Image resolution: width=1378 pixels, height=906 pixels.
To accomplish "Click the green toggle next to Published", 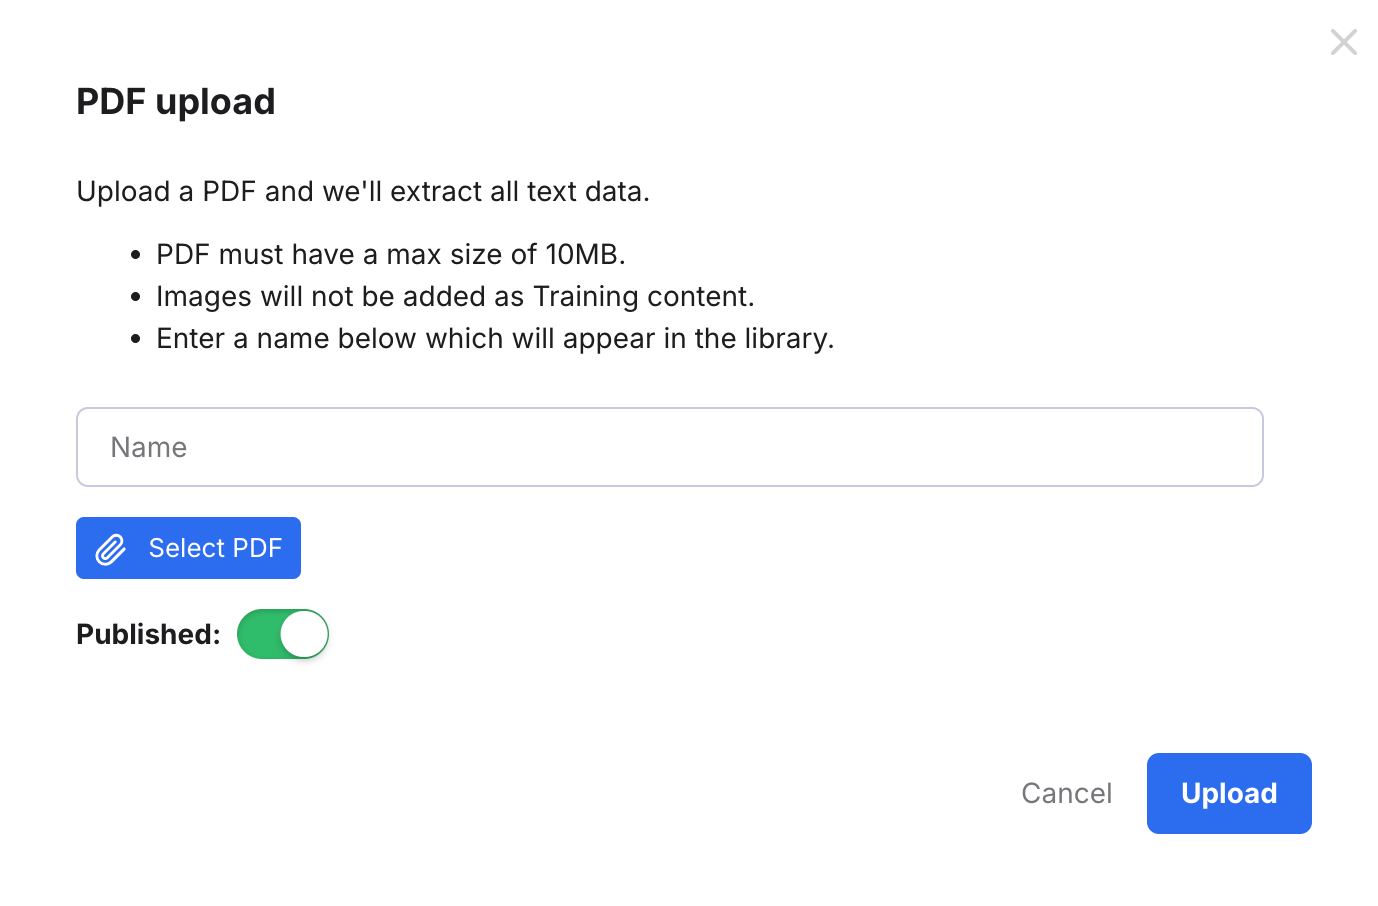I will [x=283, y=634].
